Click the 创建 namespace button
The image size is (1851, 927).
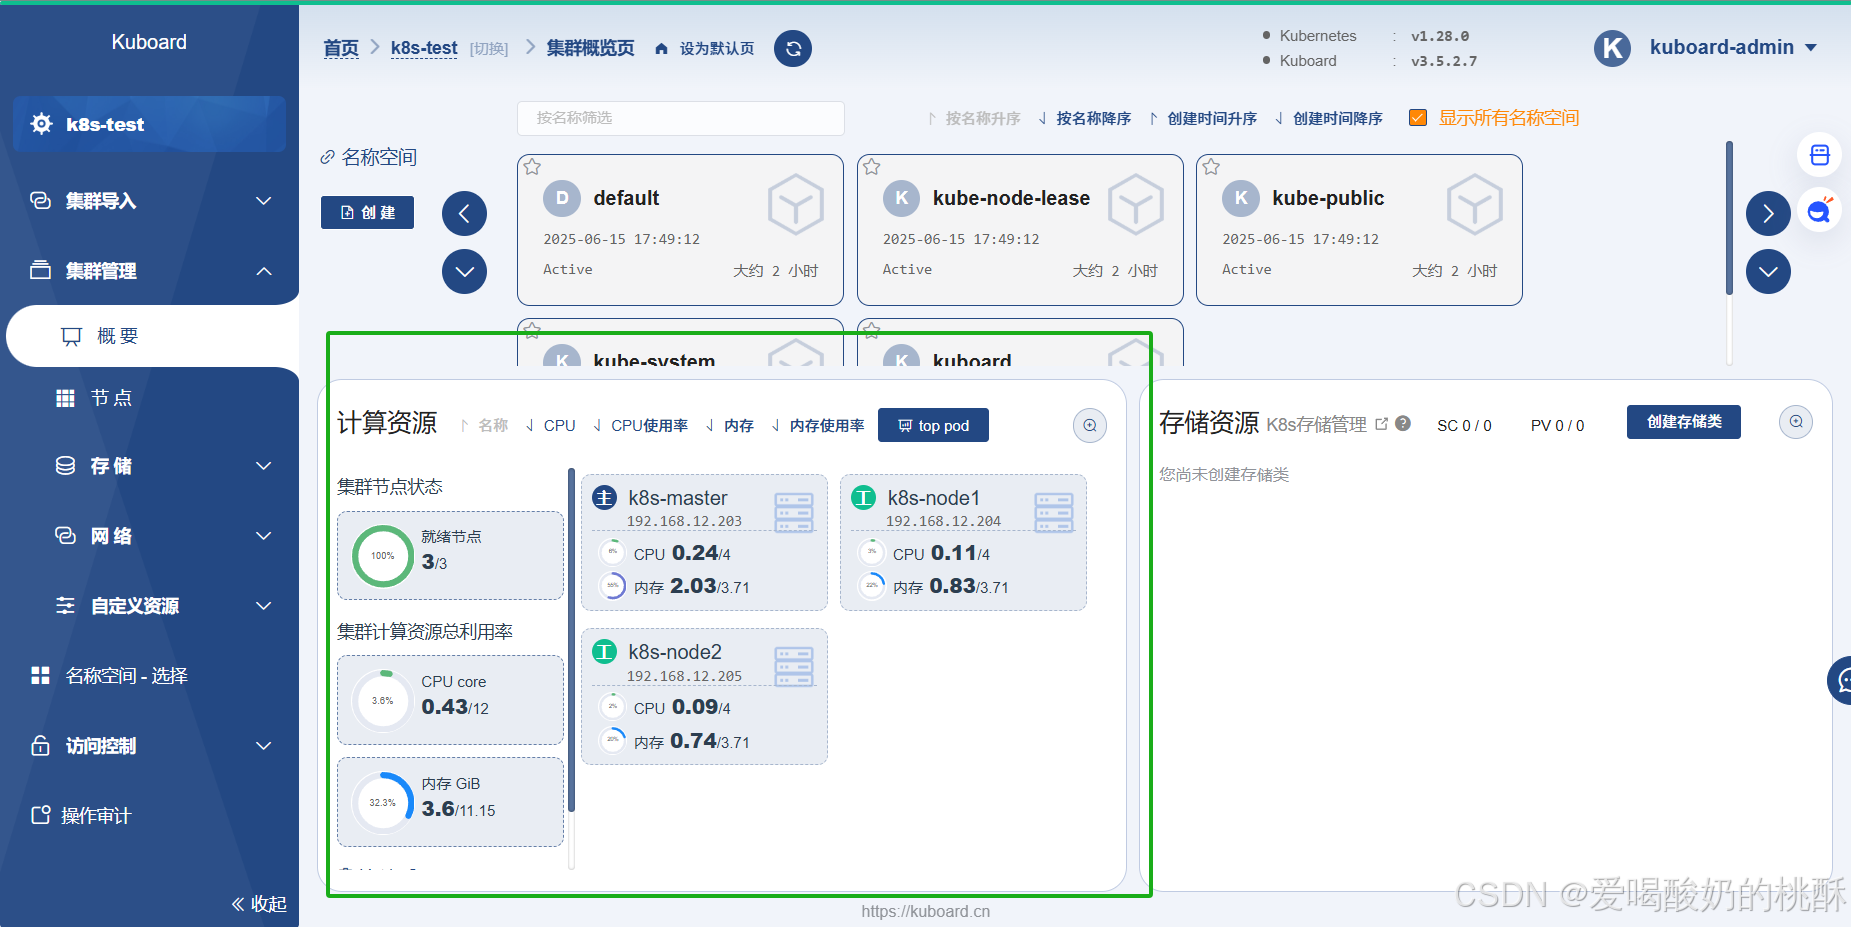click(x=367, y=212)
